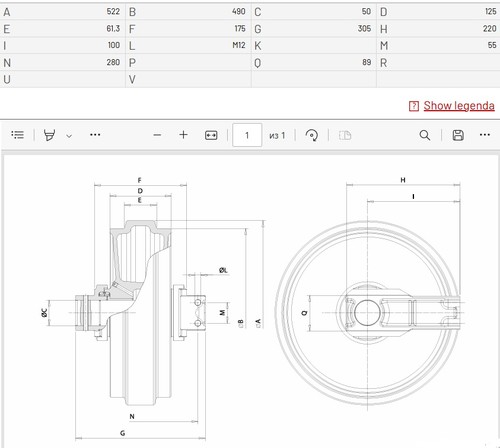Select the value 305 for dimension G
The image size is (500, 448).
[364, 29]
